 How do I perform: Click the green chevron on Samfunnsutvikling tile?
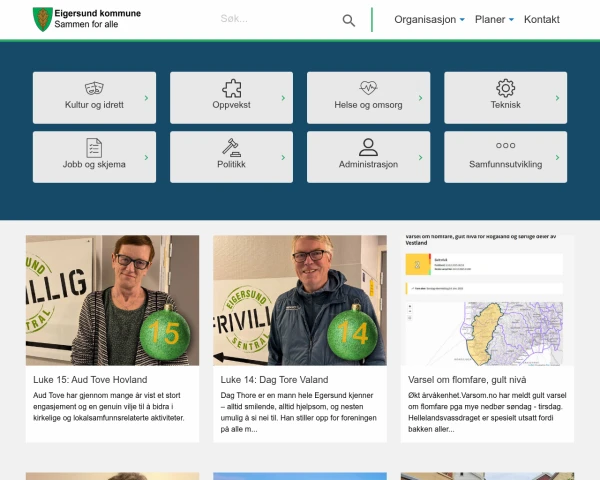click(x=557, y=157)
